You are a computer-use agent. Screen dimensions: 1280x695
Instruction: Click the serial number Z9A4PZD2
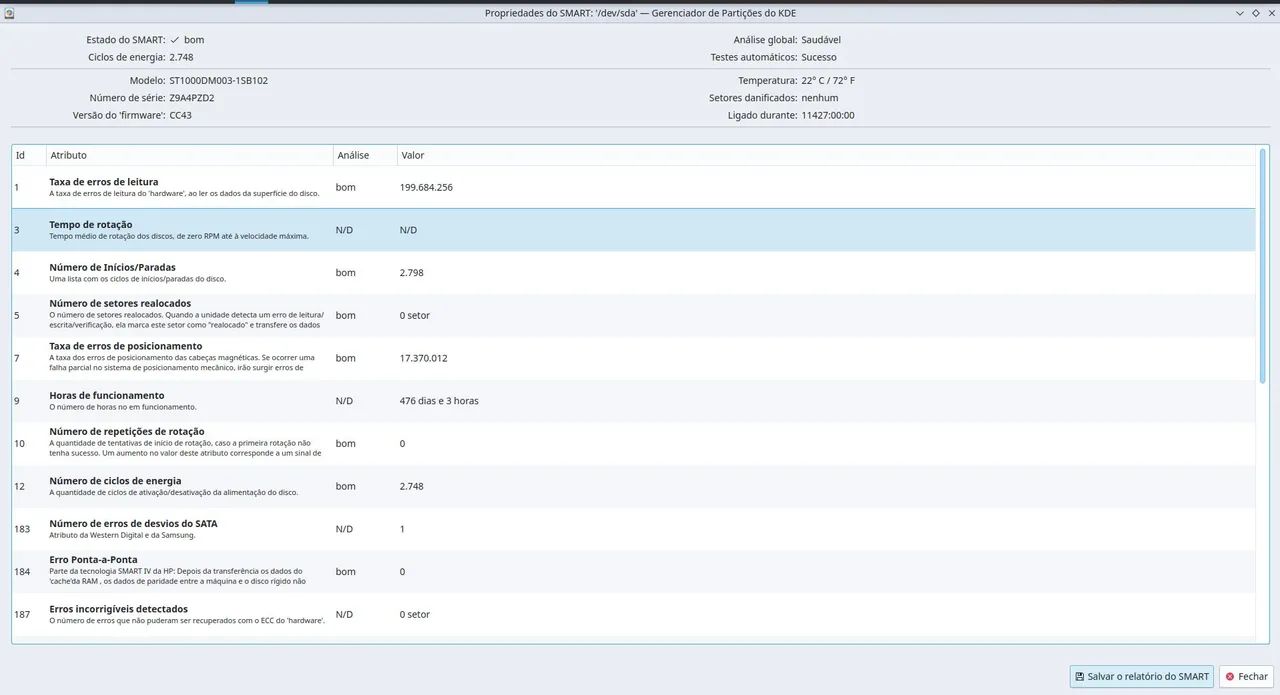(x=192, y=98)
